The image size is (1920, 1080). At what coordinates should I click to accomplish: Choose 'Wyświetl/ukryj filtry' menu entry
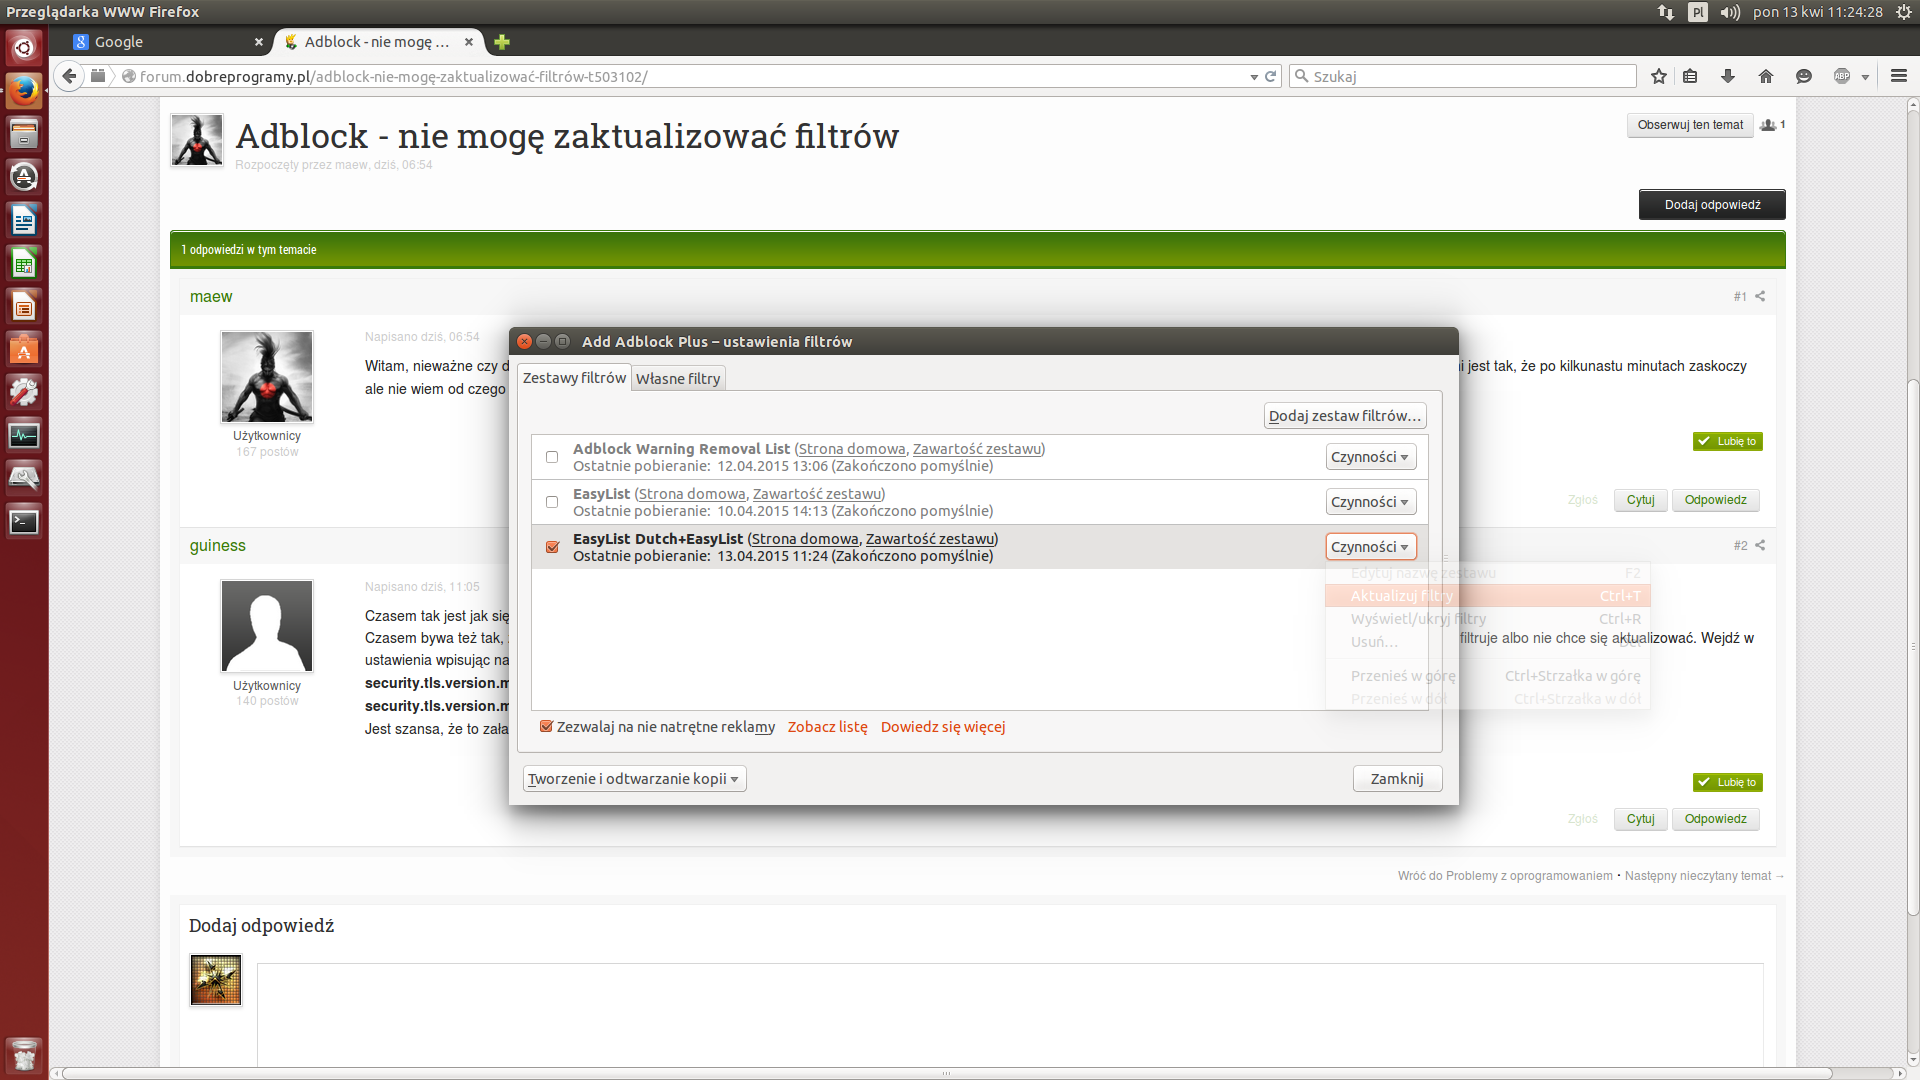(1487, 619)
